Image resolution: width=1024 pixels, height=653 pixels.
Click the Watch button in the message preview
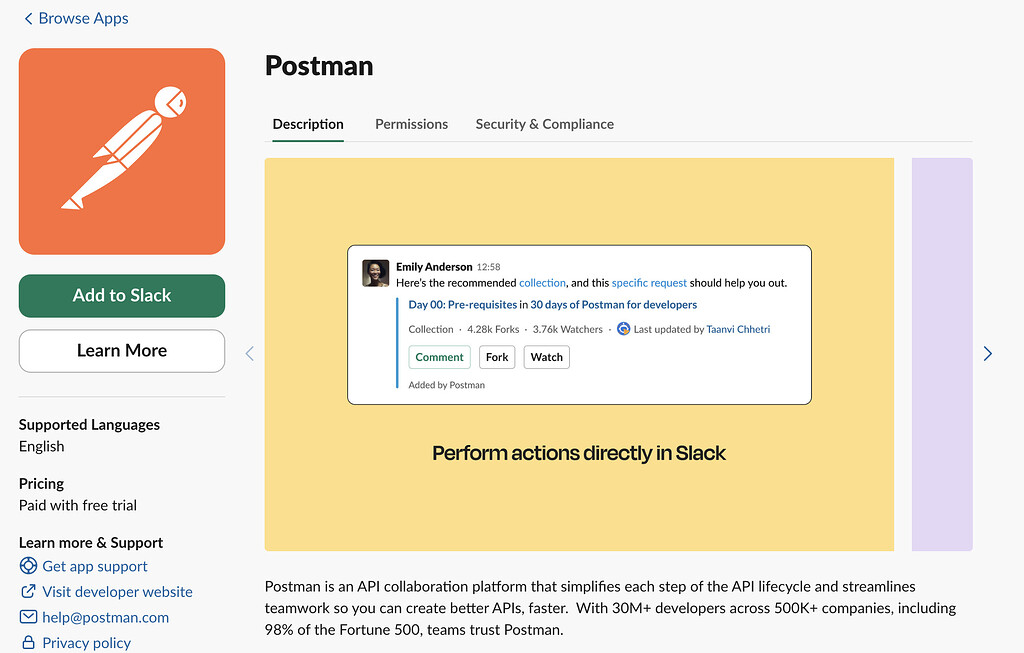pos(546,357)
